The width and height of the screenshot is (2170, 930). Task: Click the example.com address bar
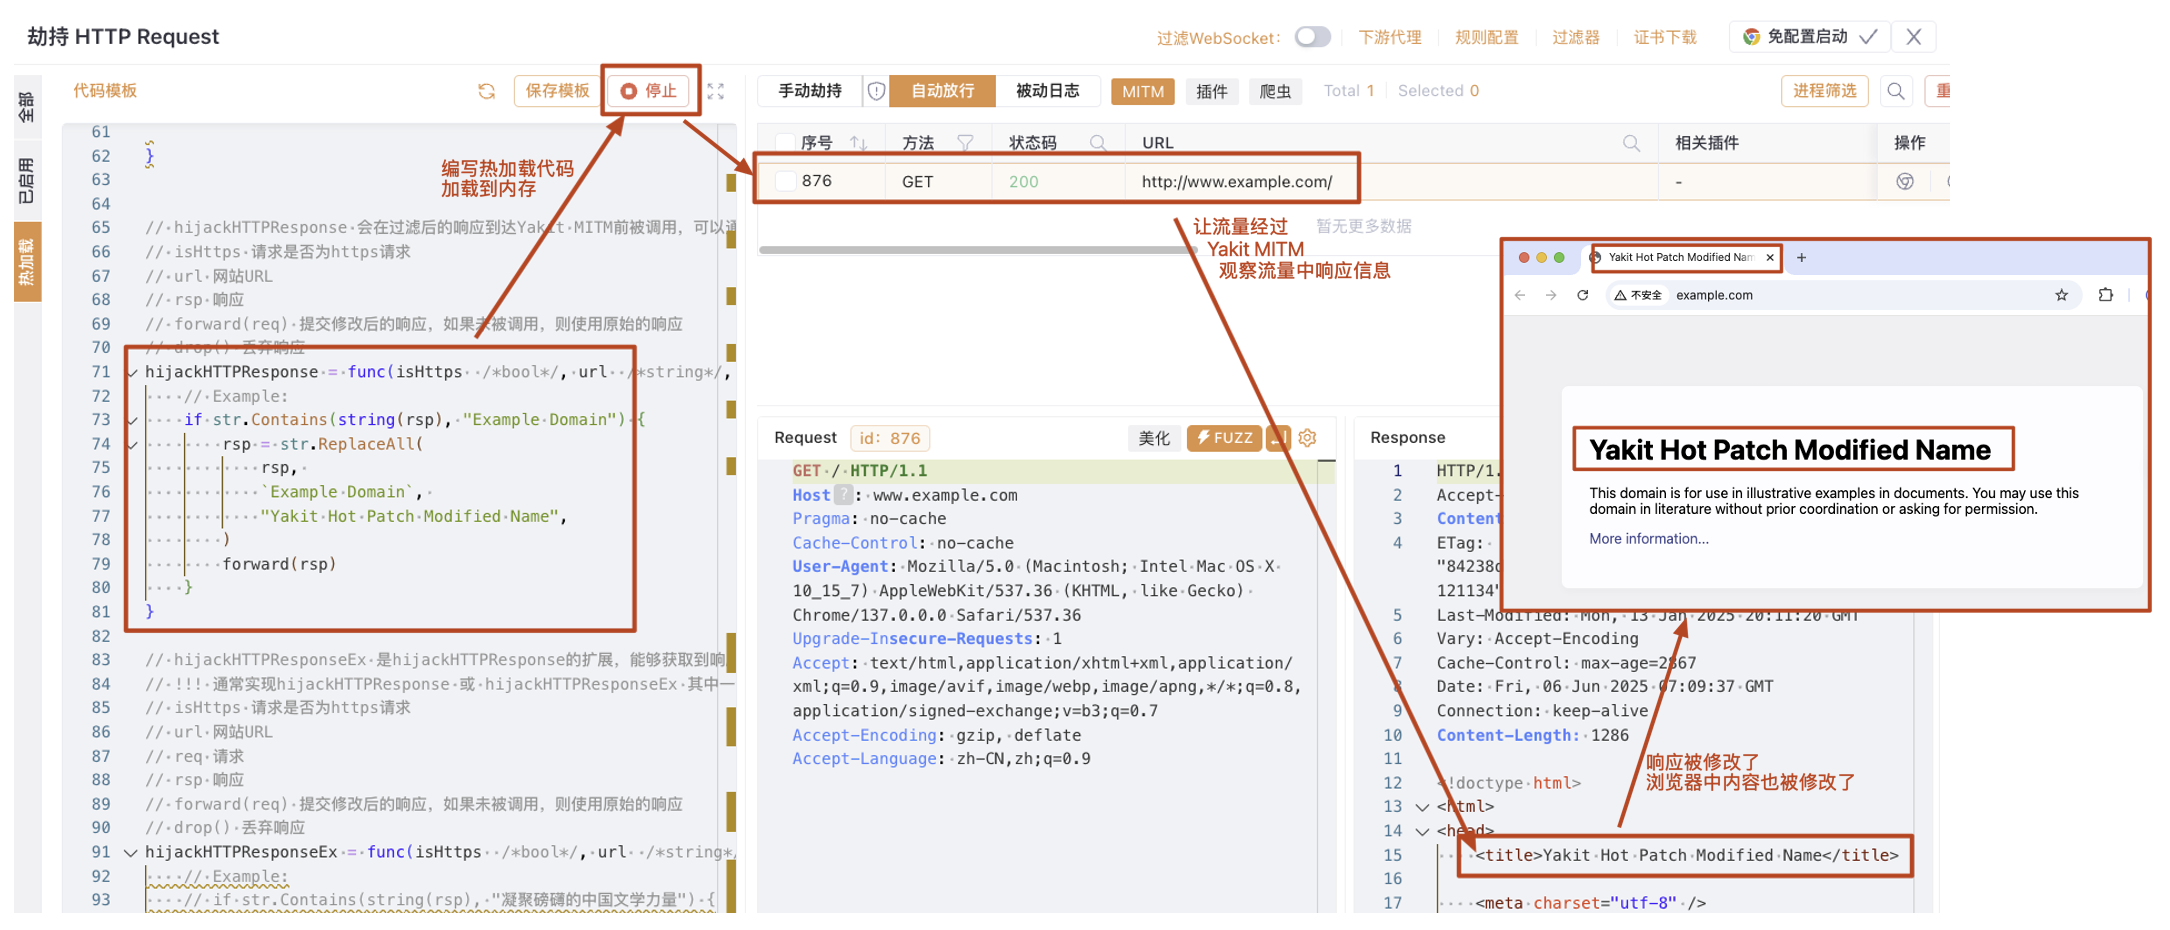coord(1845,295)
